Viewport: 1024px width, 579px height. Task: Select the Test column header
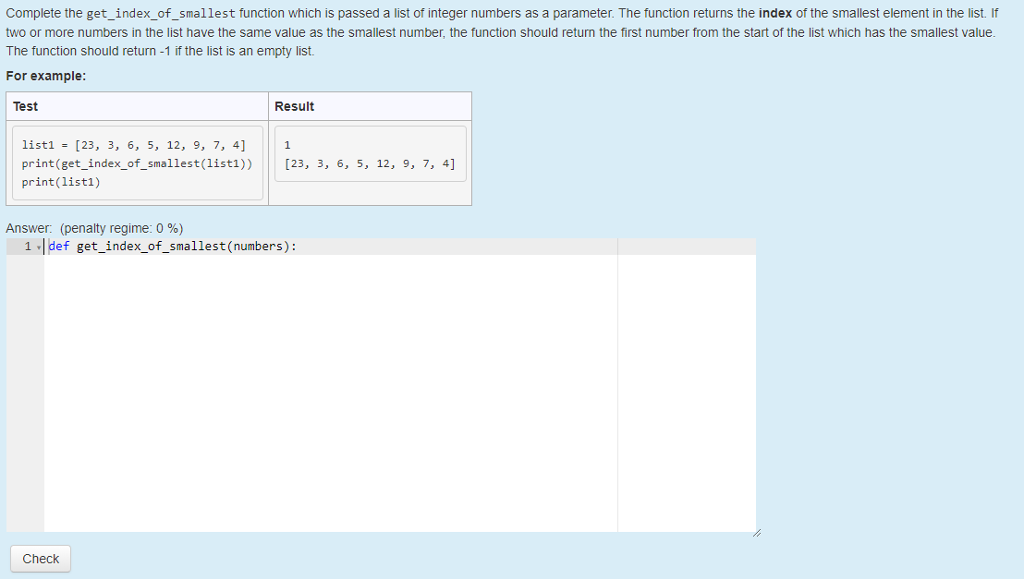(x=24, y=106)
